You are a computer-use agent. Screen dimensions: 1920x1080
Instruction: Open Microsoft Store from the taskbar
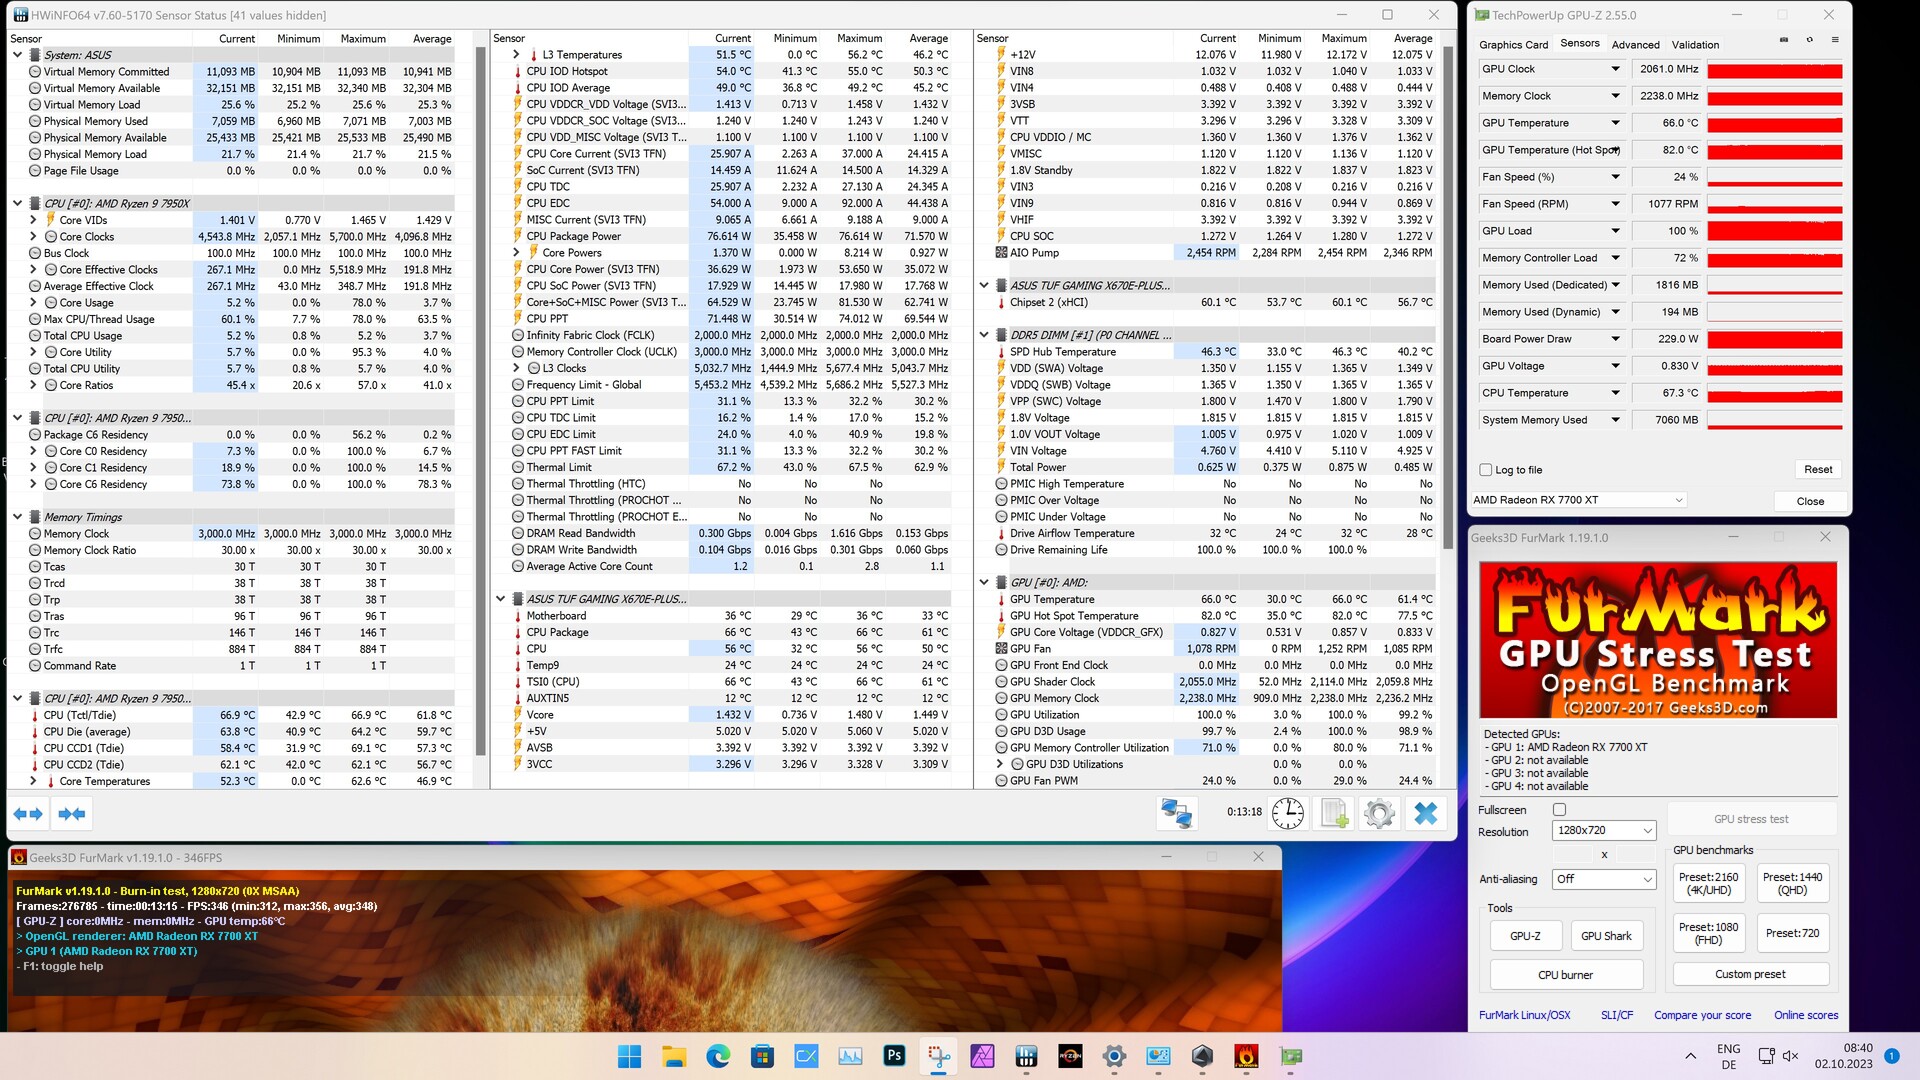click(x=762, y=1056)
